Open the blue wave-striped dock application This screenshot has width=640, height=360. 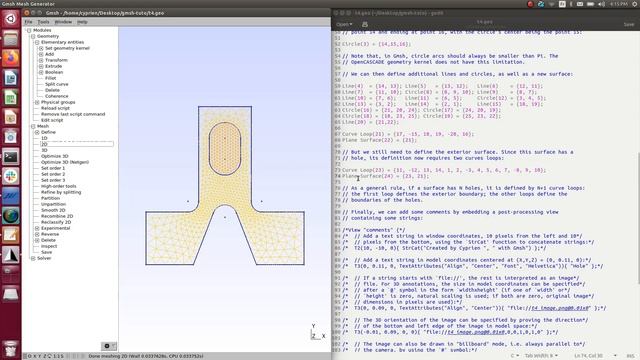(11, 196)
